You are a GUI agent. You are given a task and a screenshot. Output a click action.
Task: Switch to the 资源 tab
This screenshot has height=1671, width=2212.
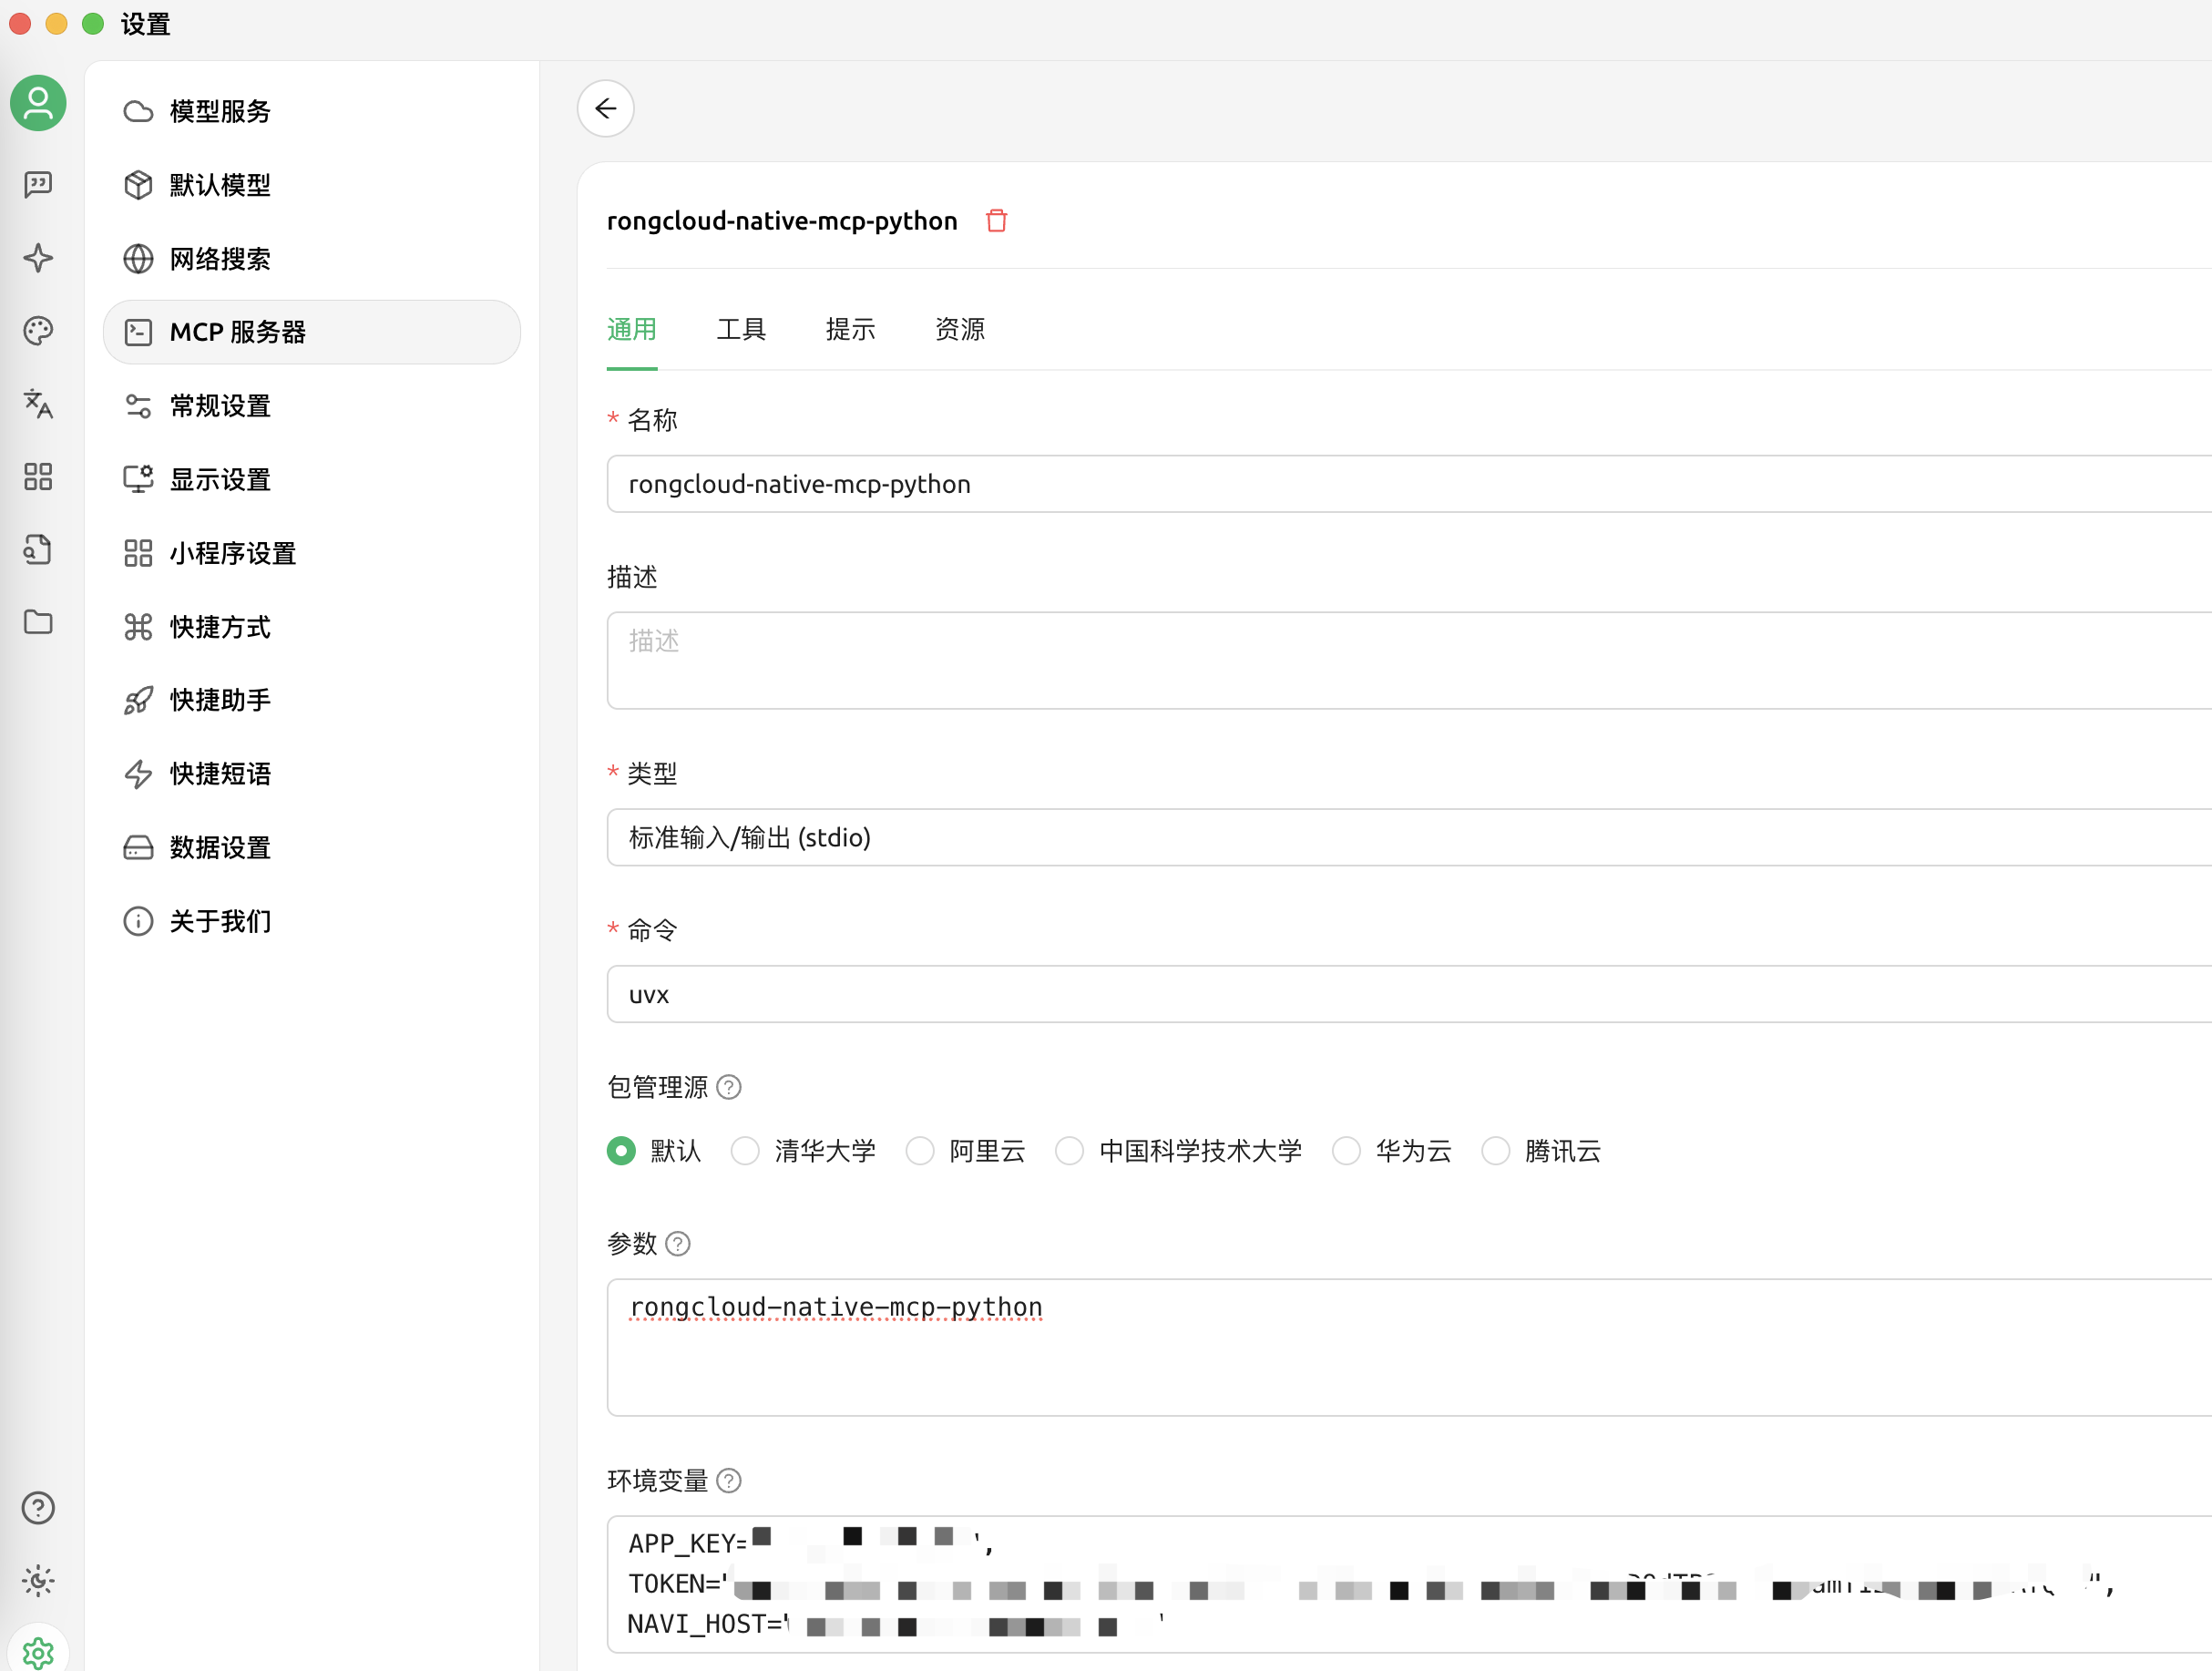click(x=959, y=329)
